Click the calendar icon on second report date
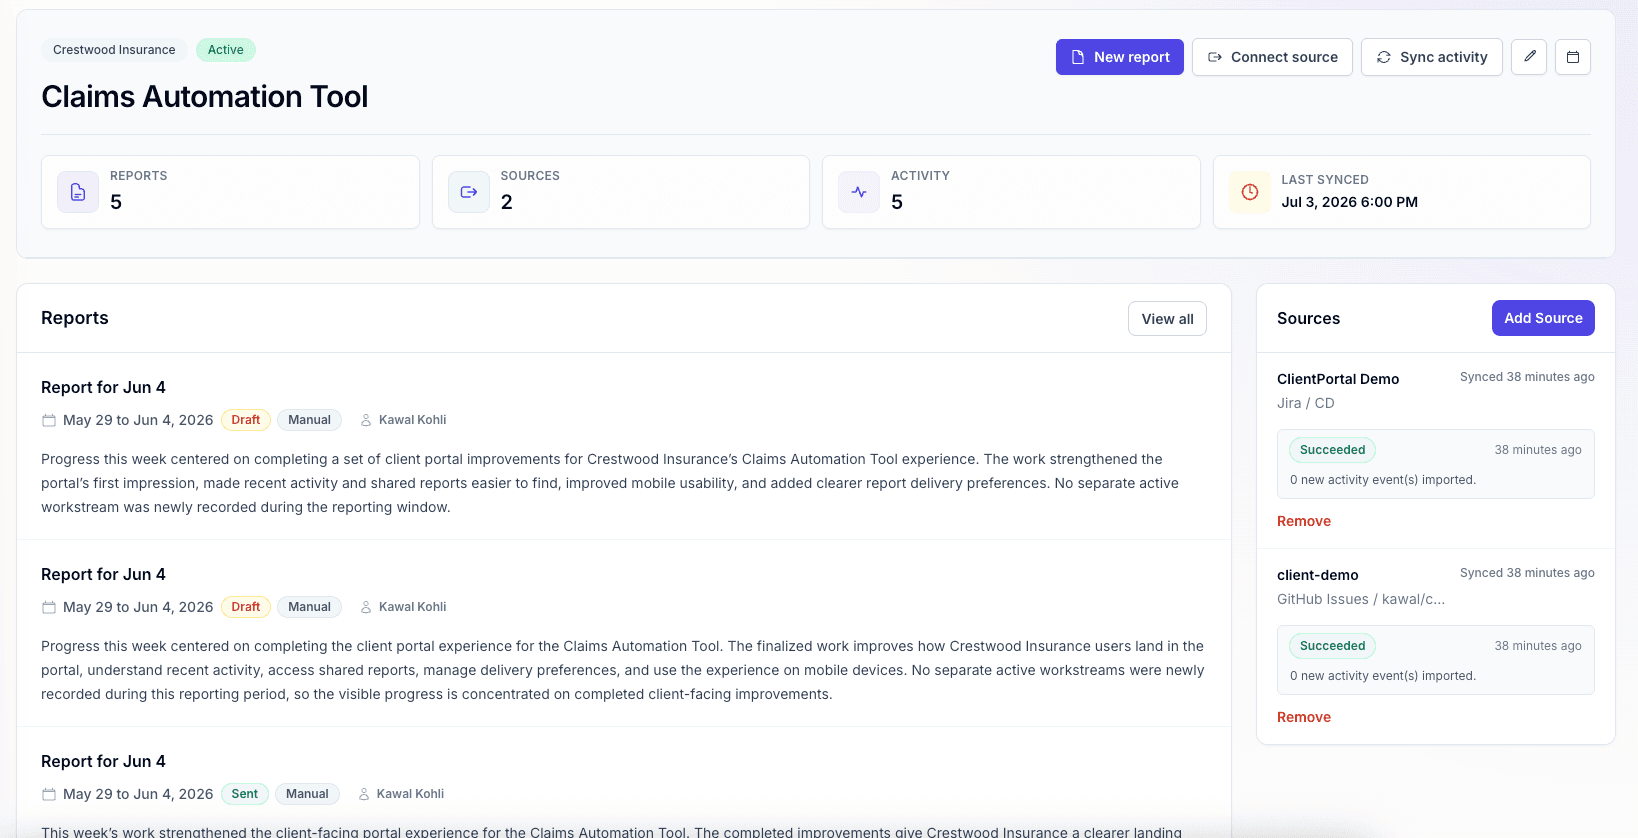The height and width of the screenshot is (838, 1638). (x=48, y=607)
